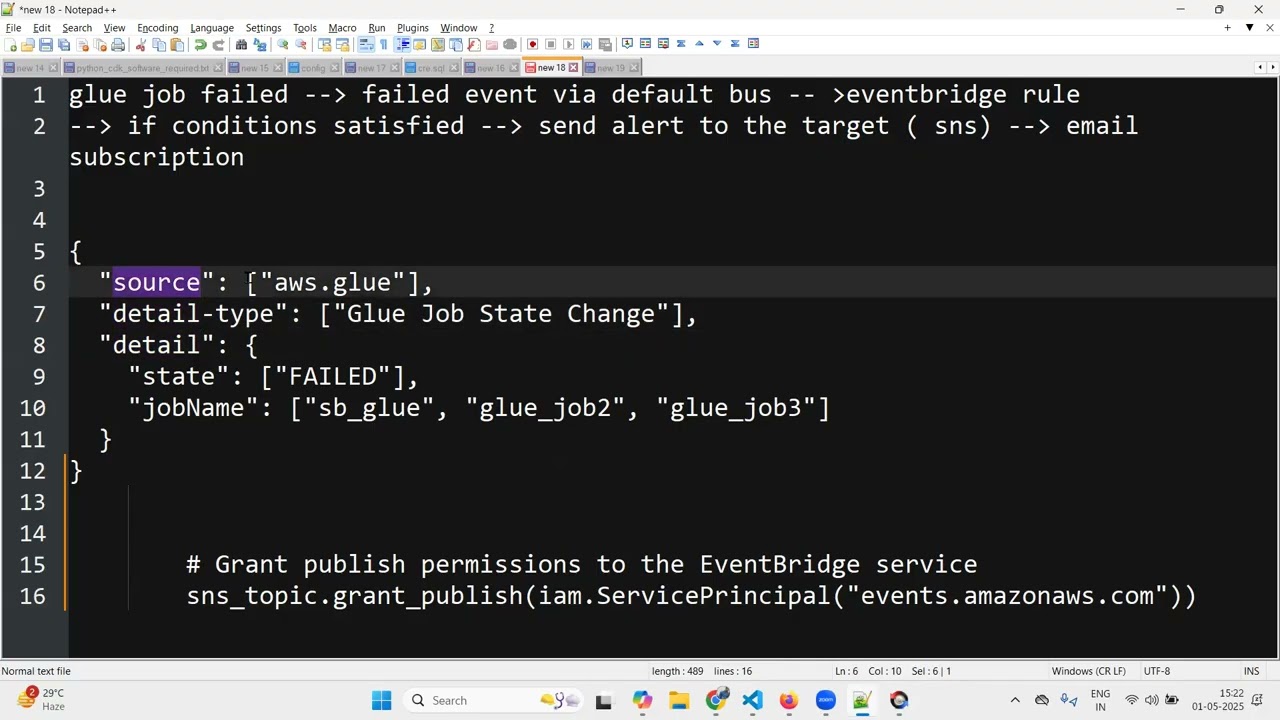This screenshot has height=720, width=1280.
Task: Save the current file via toolbar
Action: coord(46,45)
